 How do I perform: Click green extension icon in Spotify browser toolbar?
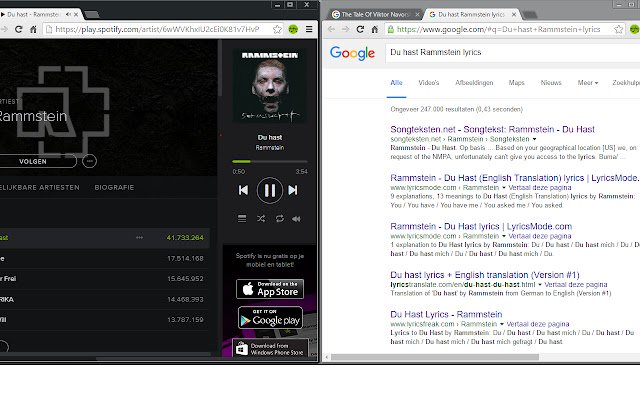[293, 29]
